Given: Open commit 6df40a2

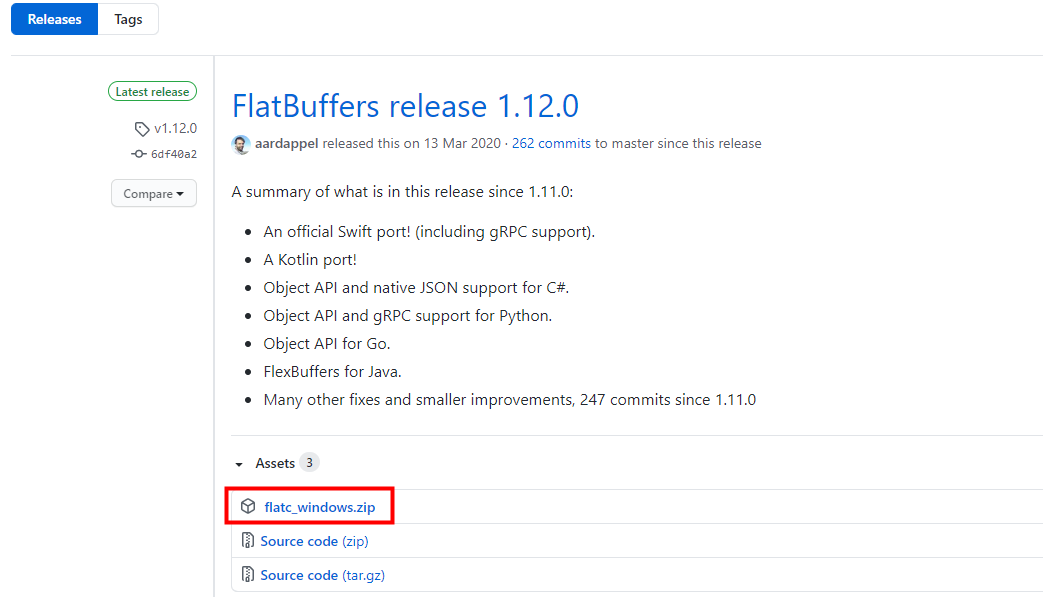Looking at the screenshot, I should click(174, 154).
